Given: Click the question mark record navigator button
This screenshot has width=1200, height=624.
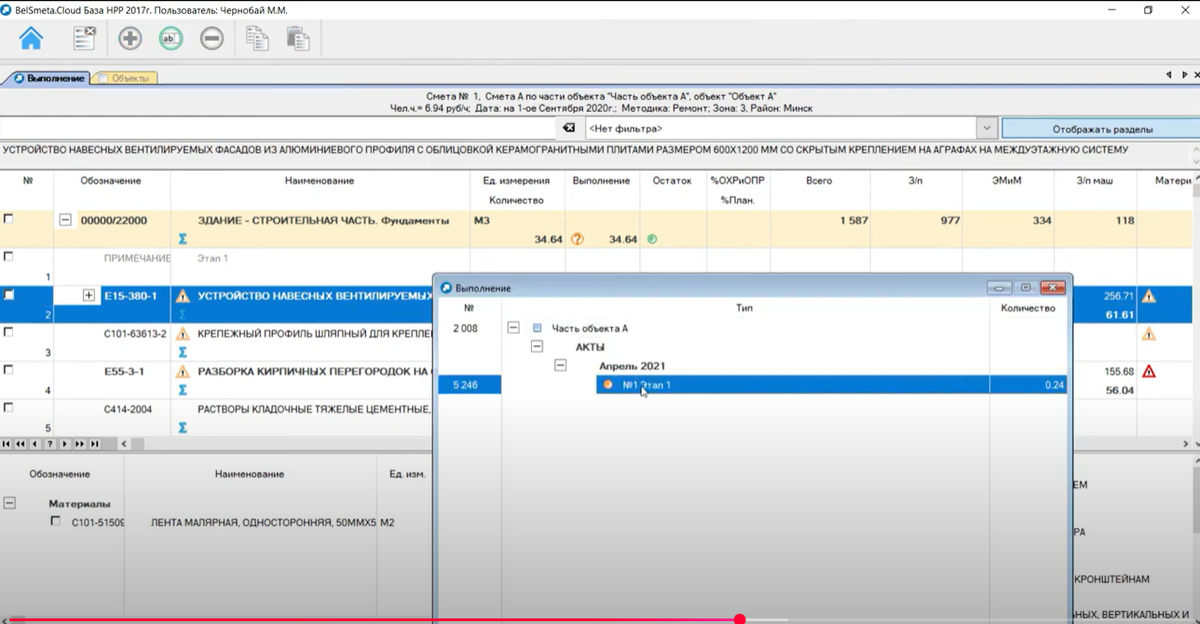Looking at the screenshot, I should [50, 443].
